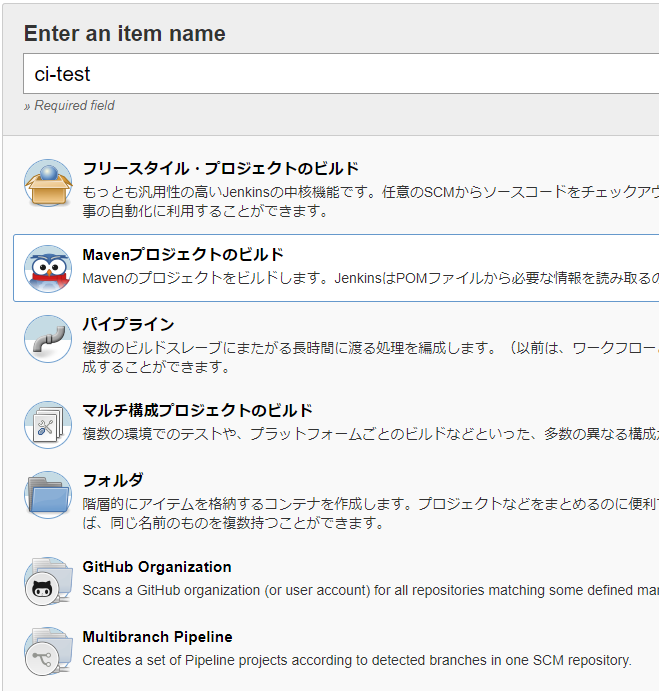
Task: Choose フリースタイル・プロジェクトのビルド title
Action: [221, 168]
